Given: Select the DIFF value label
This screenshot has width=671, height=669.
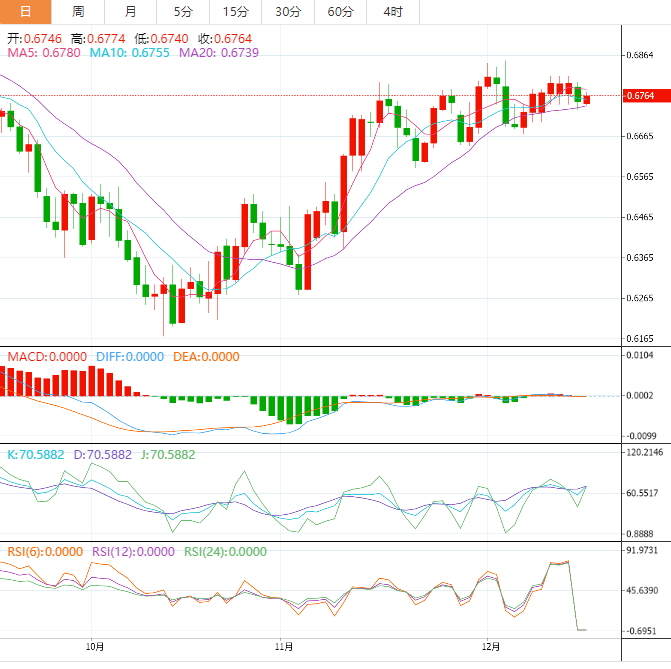Looking at the screenshot, I should [129, 357].
